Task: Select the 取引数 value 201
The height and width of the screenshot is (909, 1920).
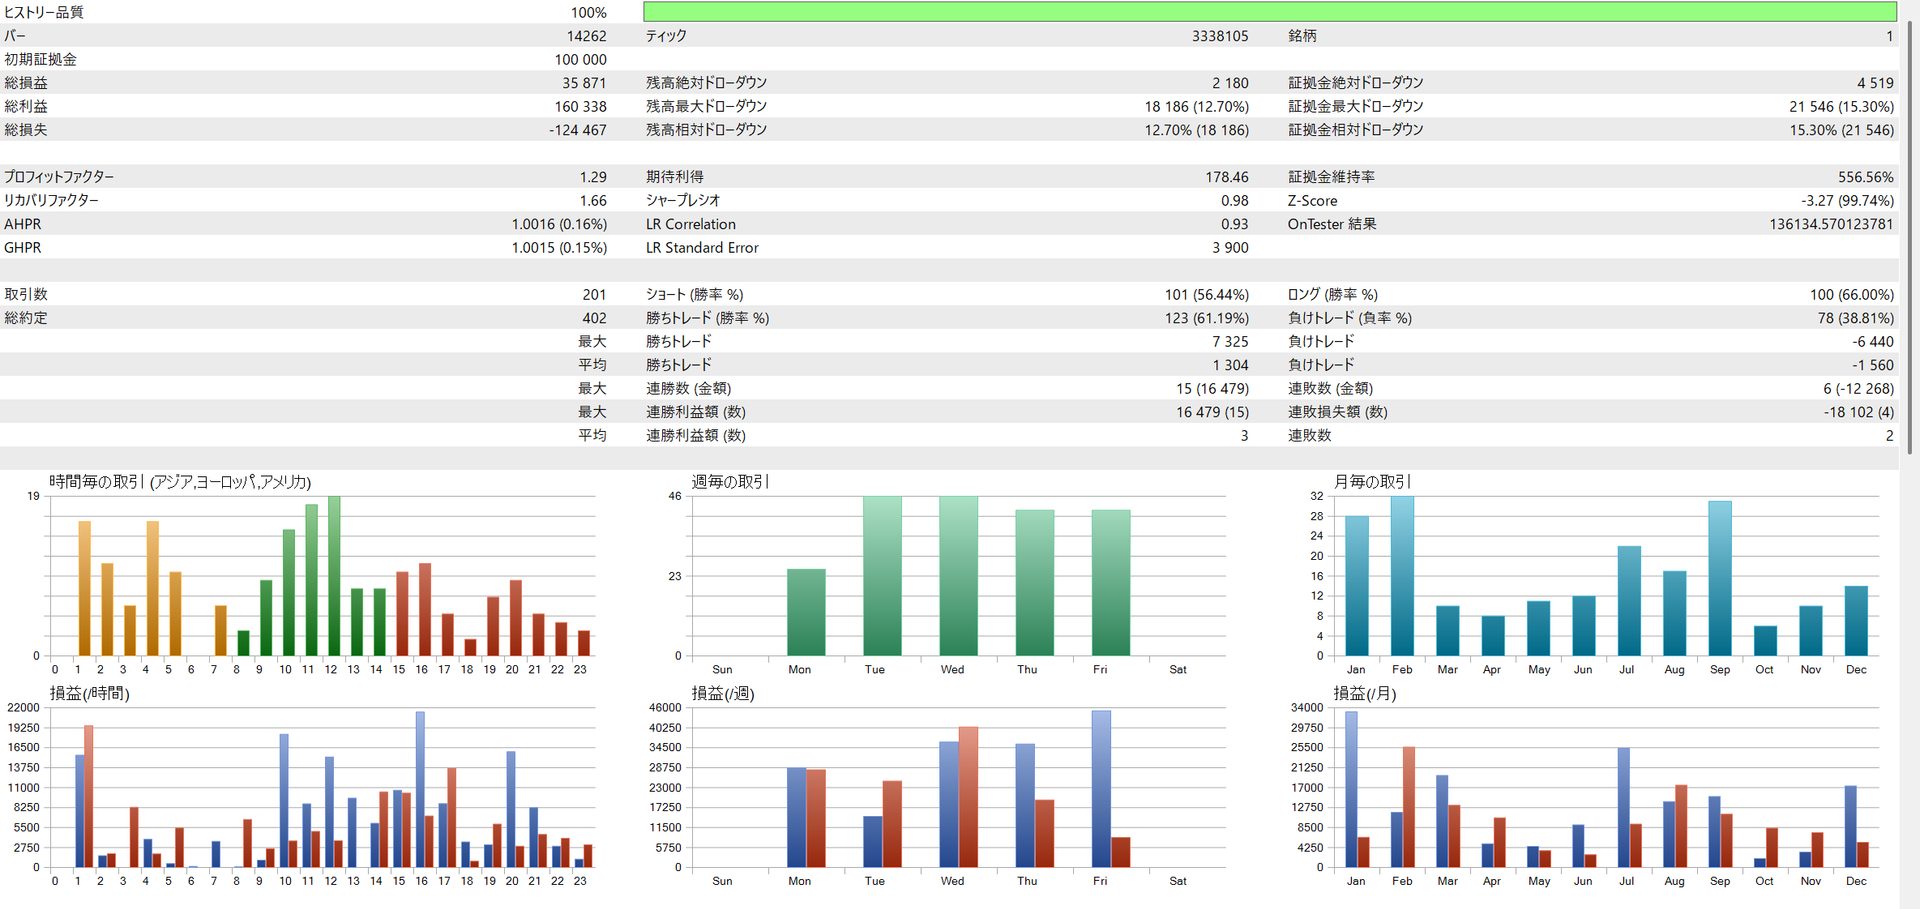Action: point(594,295)
